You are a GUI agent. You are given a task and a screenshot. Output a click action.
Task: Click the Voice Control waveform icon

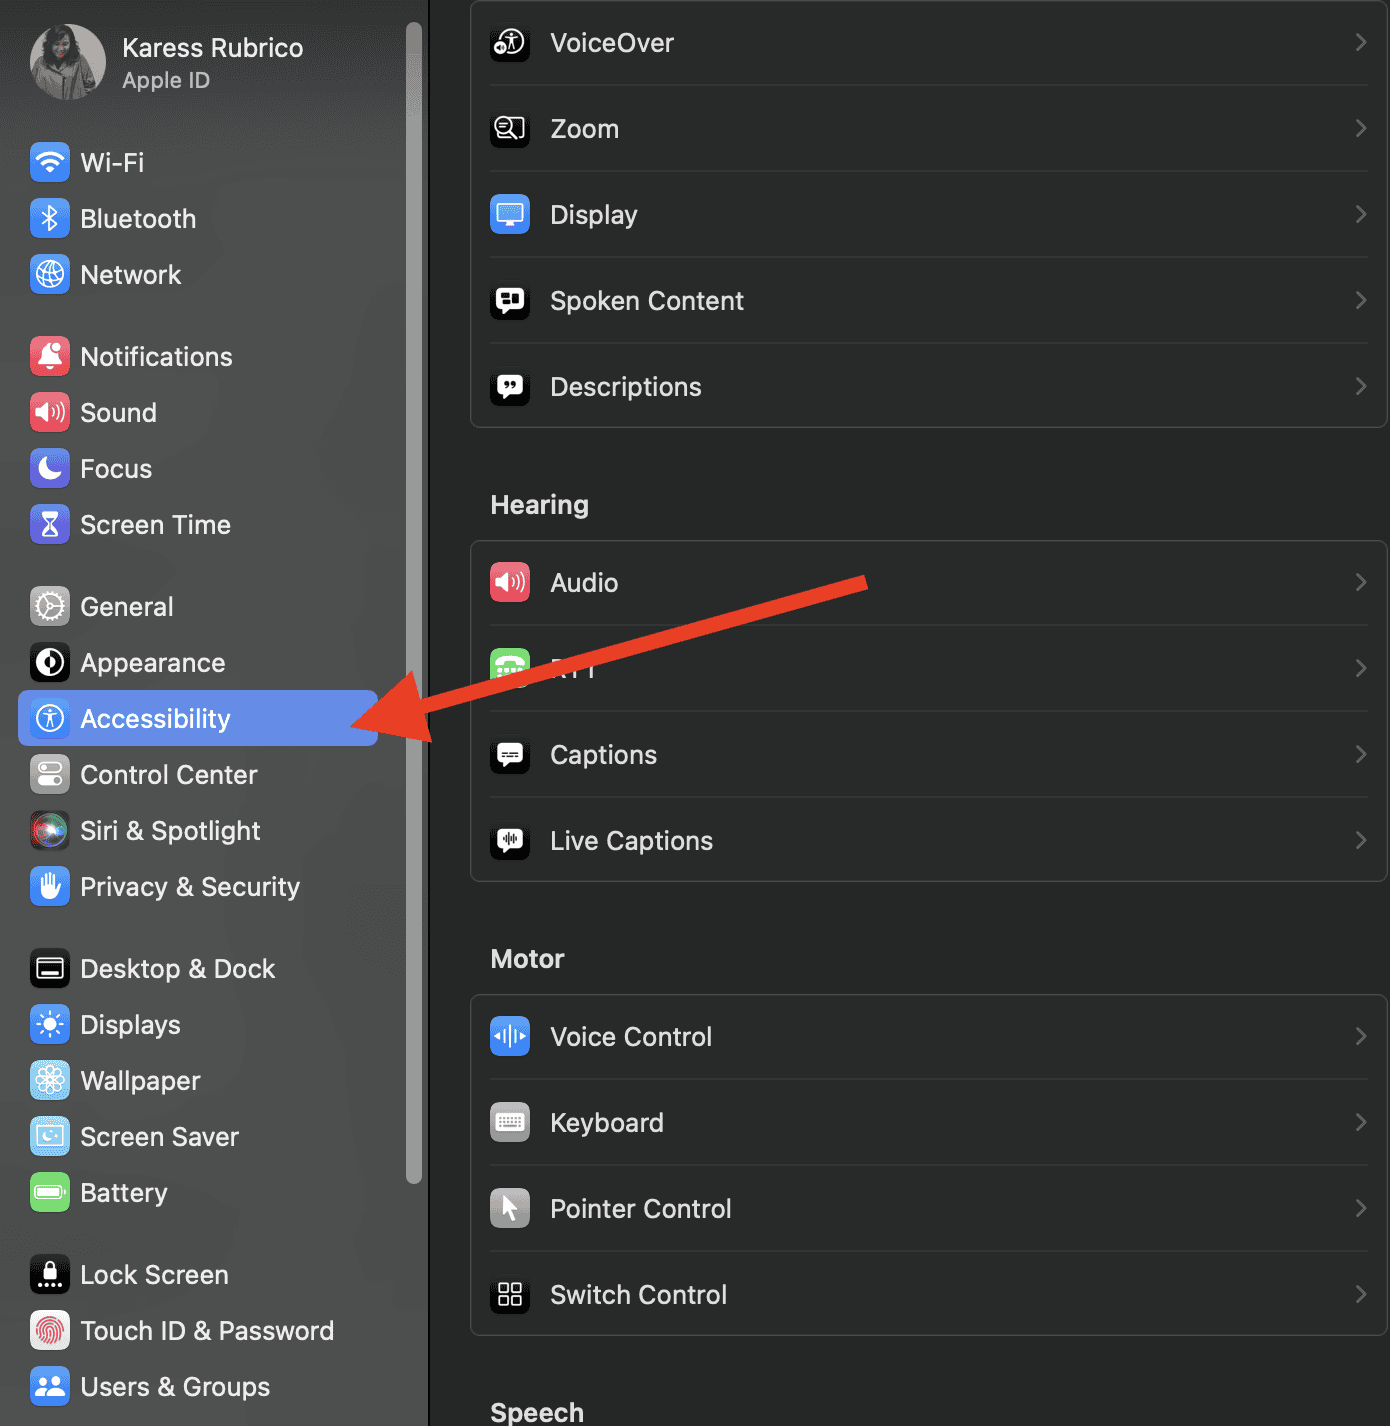tap(510, 1036)
